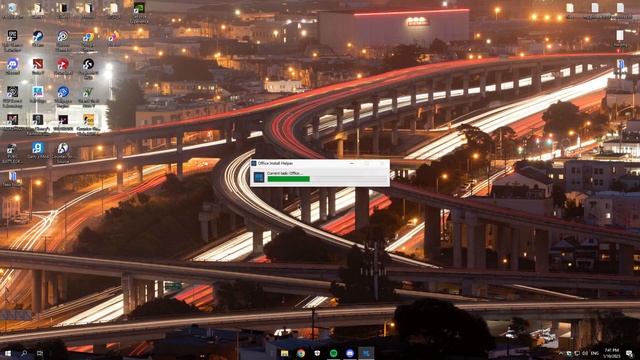Click the large Windows icon beside the progress bar
640x360 pixels.
(259, 177)
